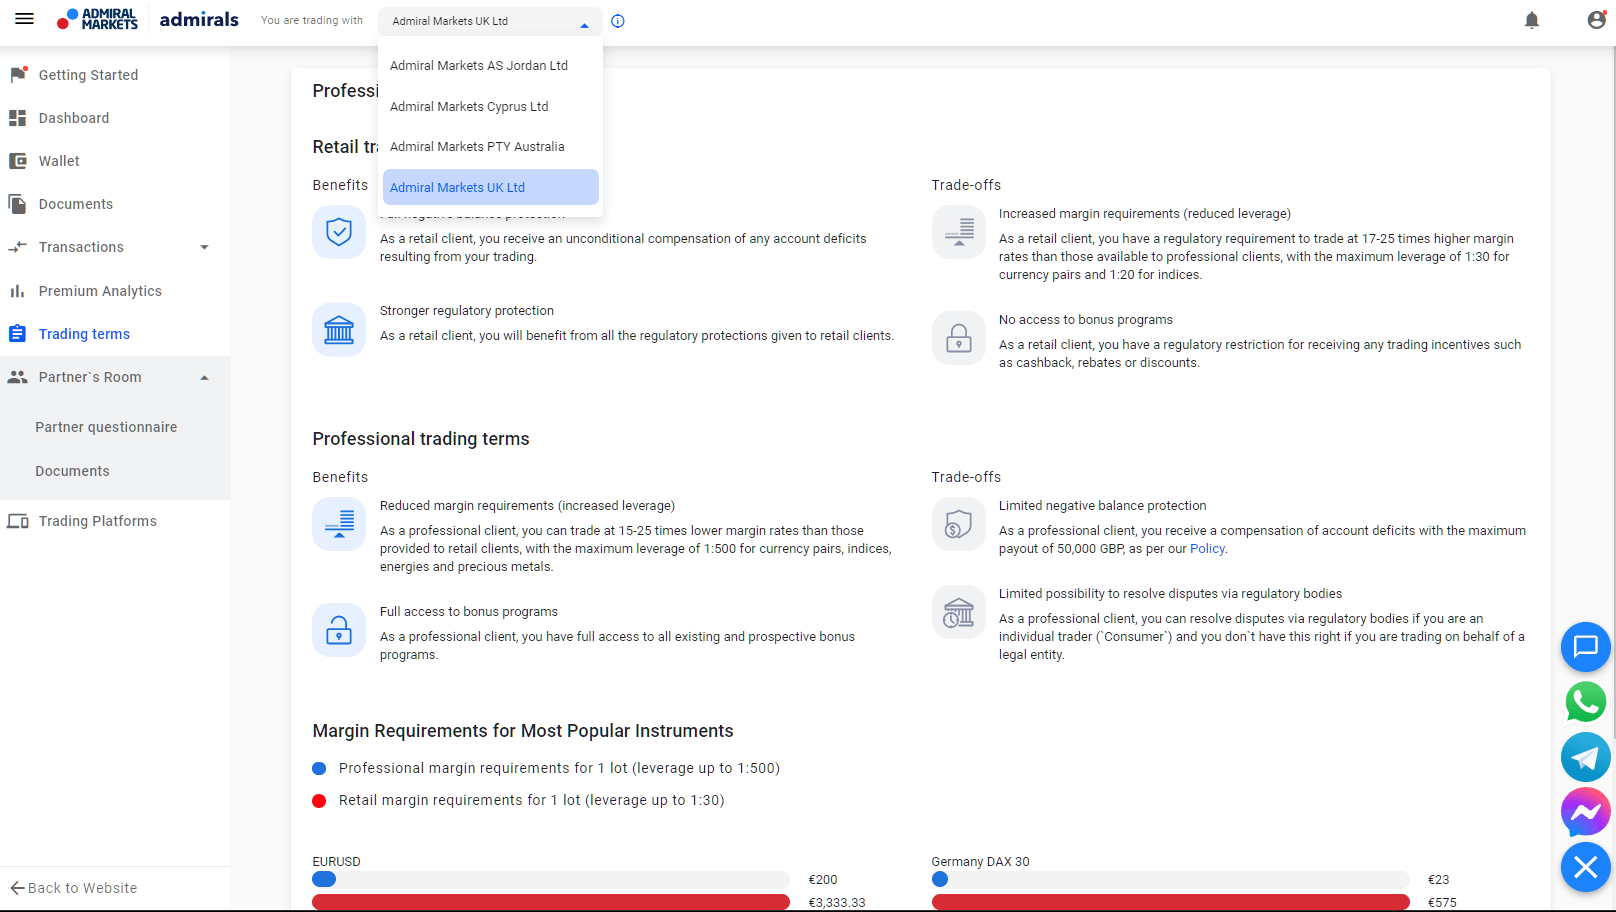Click the stronger regulatory protection bank icon
Screen dimensions: 1616x912
tap(339, 329)
